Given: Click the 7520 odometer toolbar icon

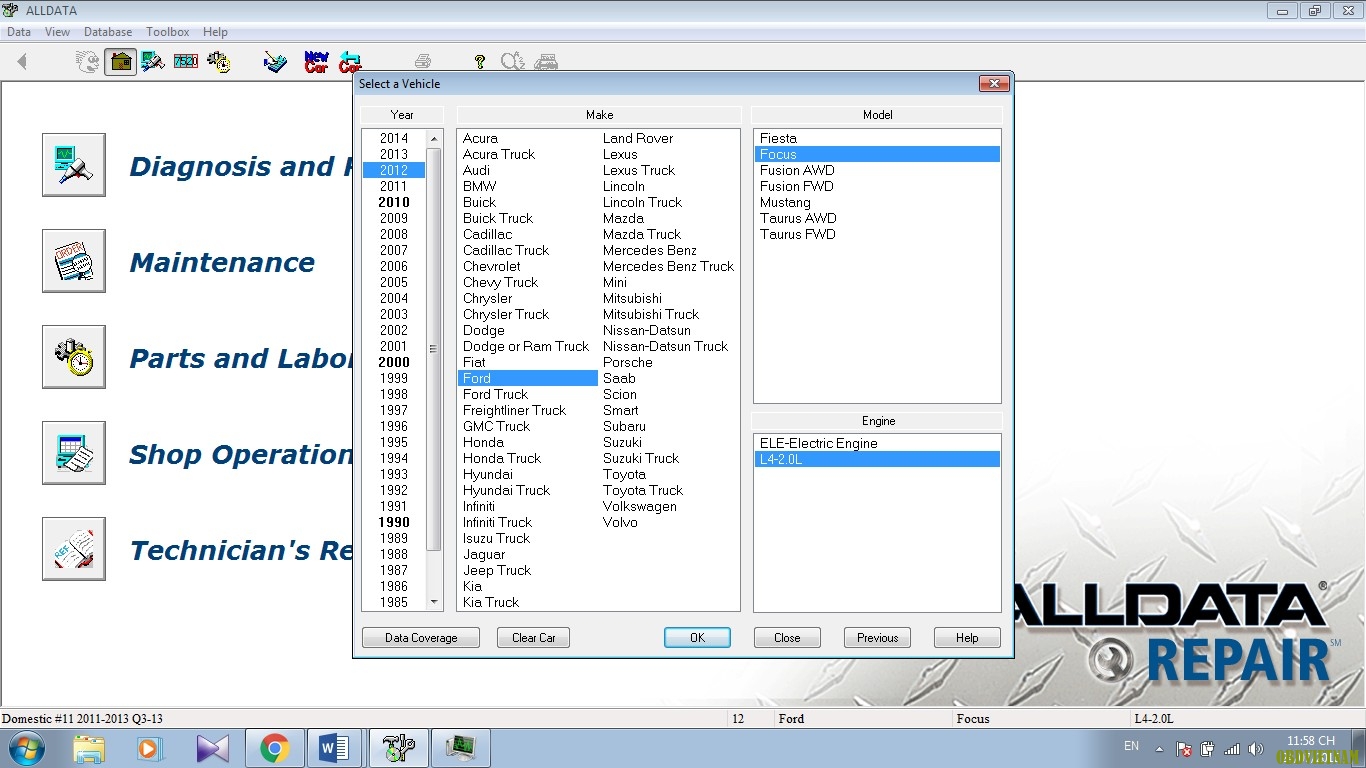Looking at the screenshot, I should pyautogui.click(x=186, y=62).
